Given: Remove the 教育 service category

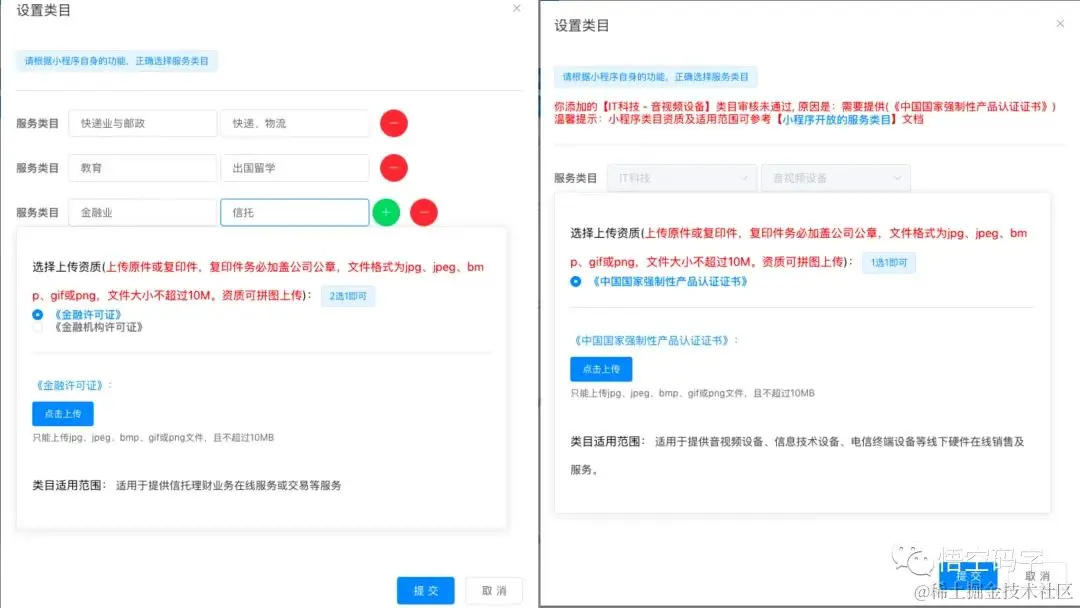Looking at the screenshot, I should tap(393, 167).
